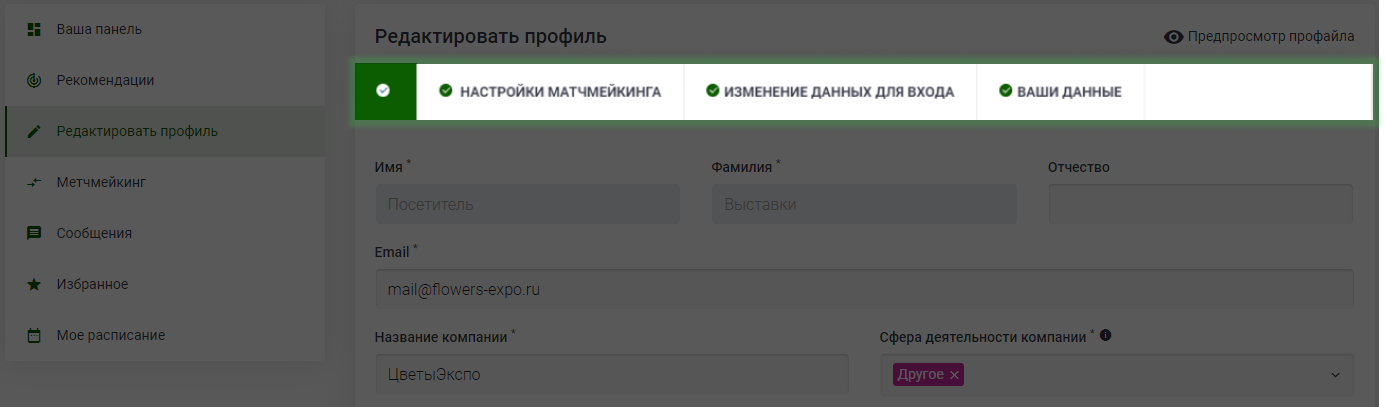Screen dimensions: 1385x407
Task: Click the Сообщения chat bubble icon
Action: [34, 233]
